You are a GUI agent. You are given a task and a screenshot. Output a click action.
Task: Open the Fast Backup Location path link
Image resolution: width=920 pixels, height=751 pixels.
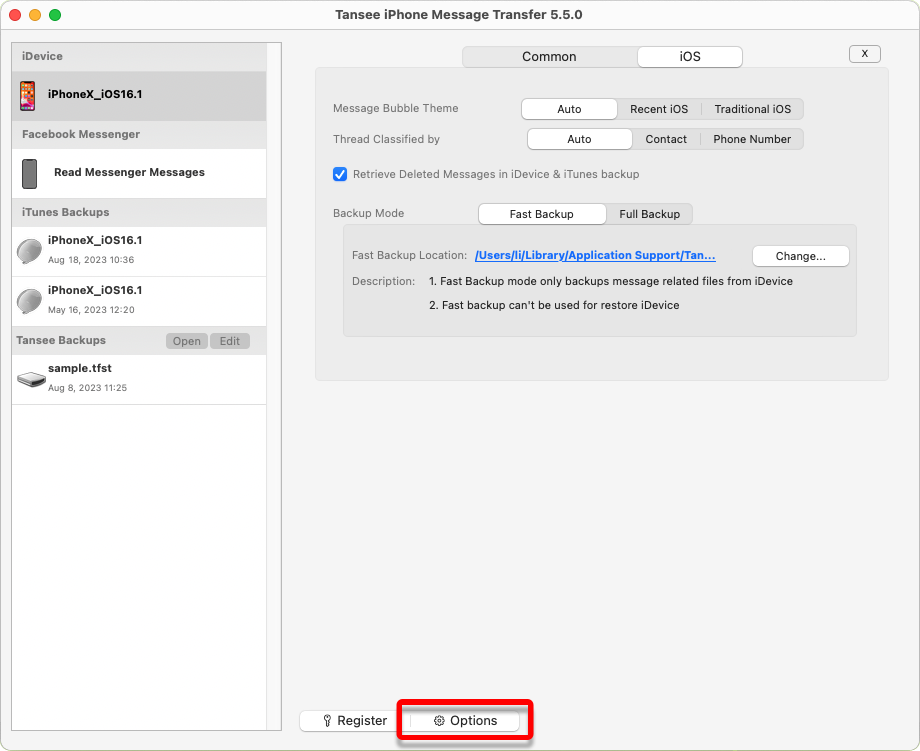point(595,255)
